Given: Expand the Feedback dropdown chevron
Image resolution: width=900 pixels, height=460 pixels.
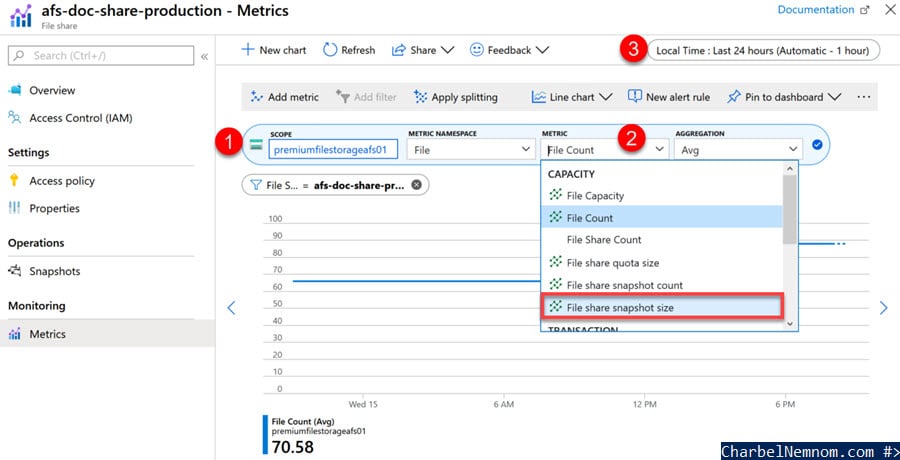Looking at the screenshot, I should [542, 51].
